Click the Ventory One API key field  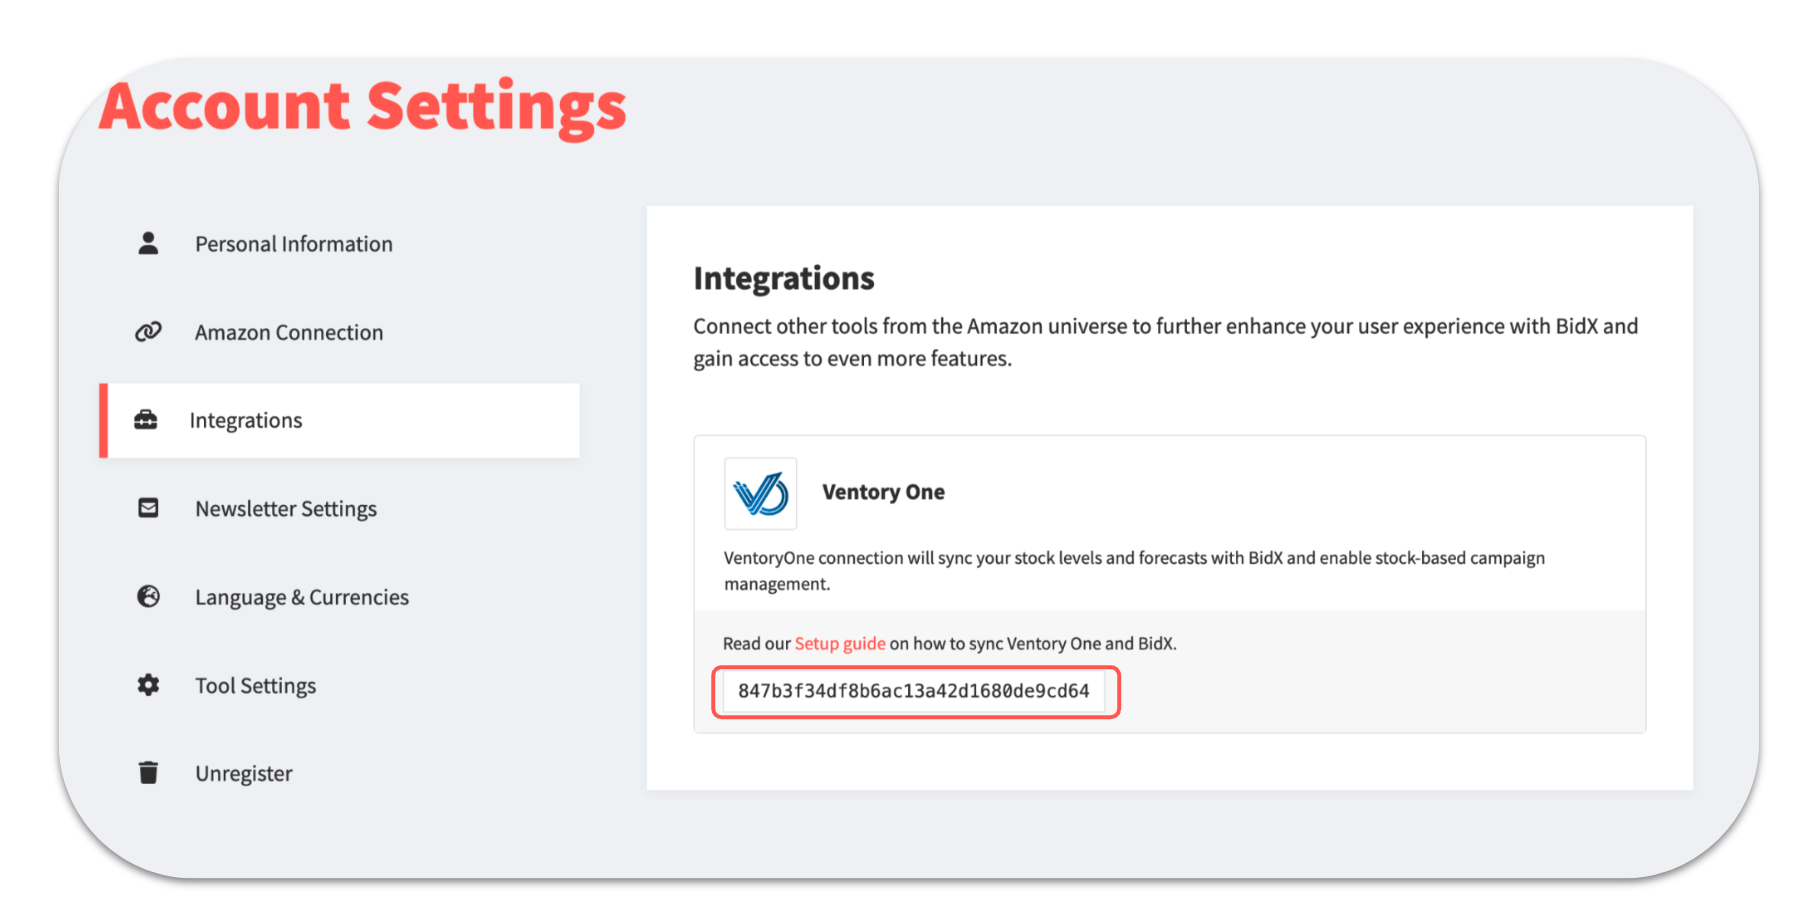click(x=914, y=691)
